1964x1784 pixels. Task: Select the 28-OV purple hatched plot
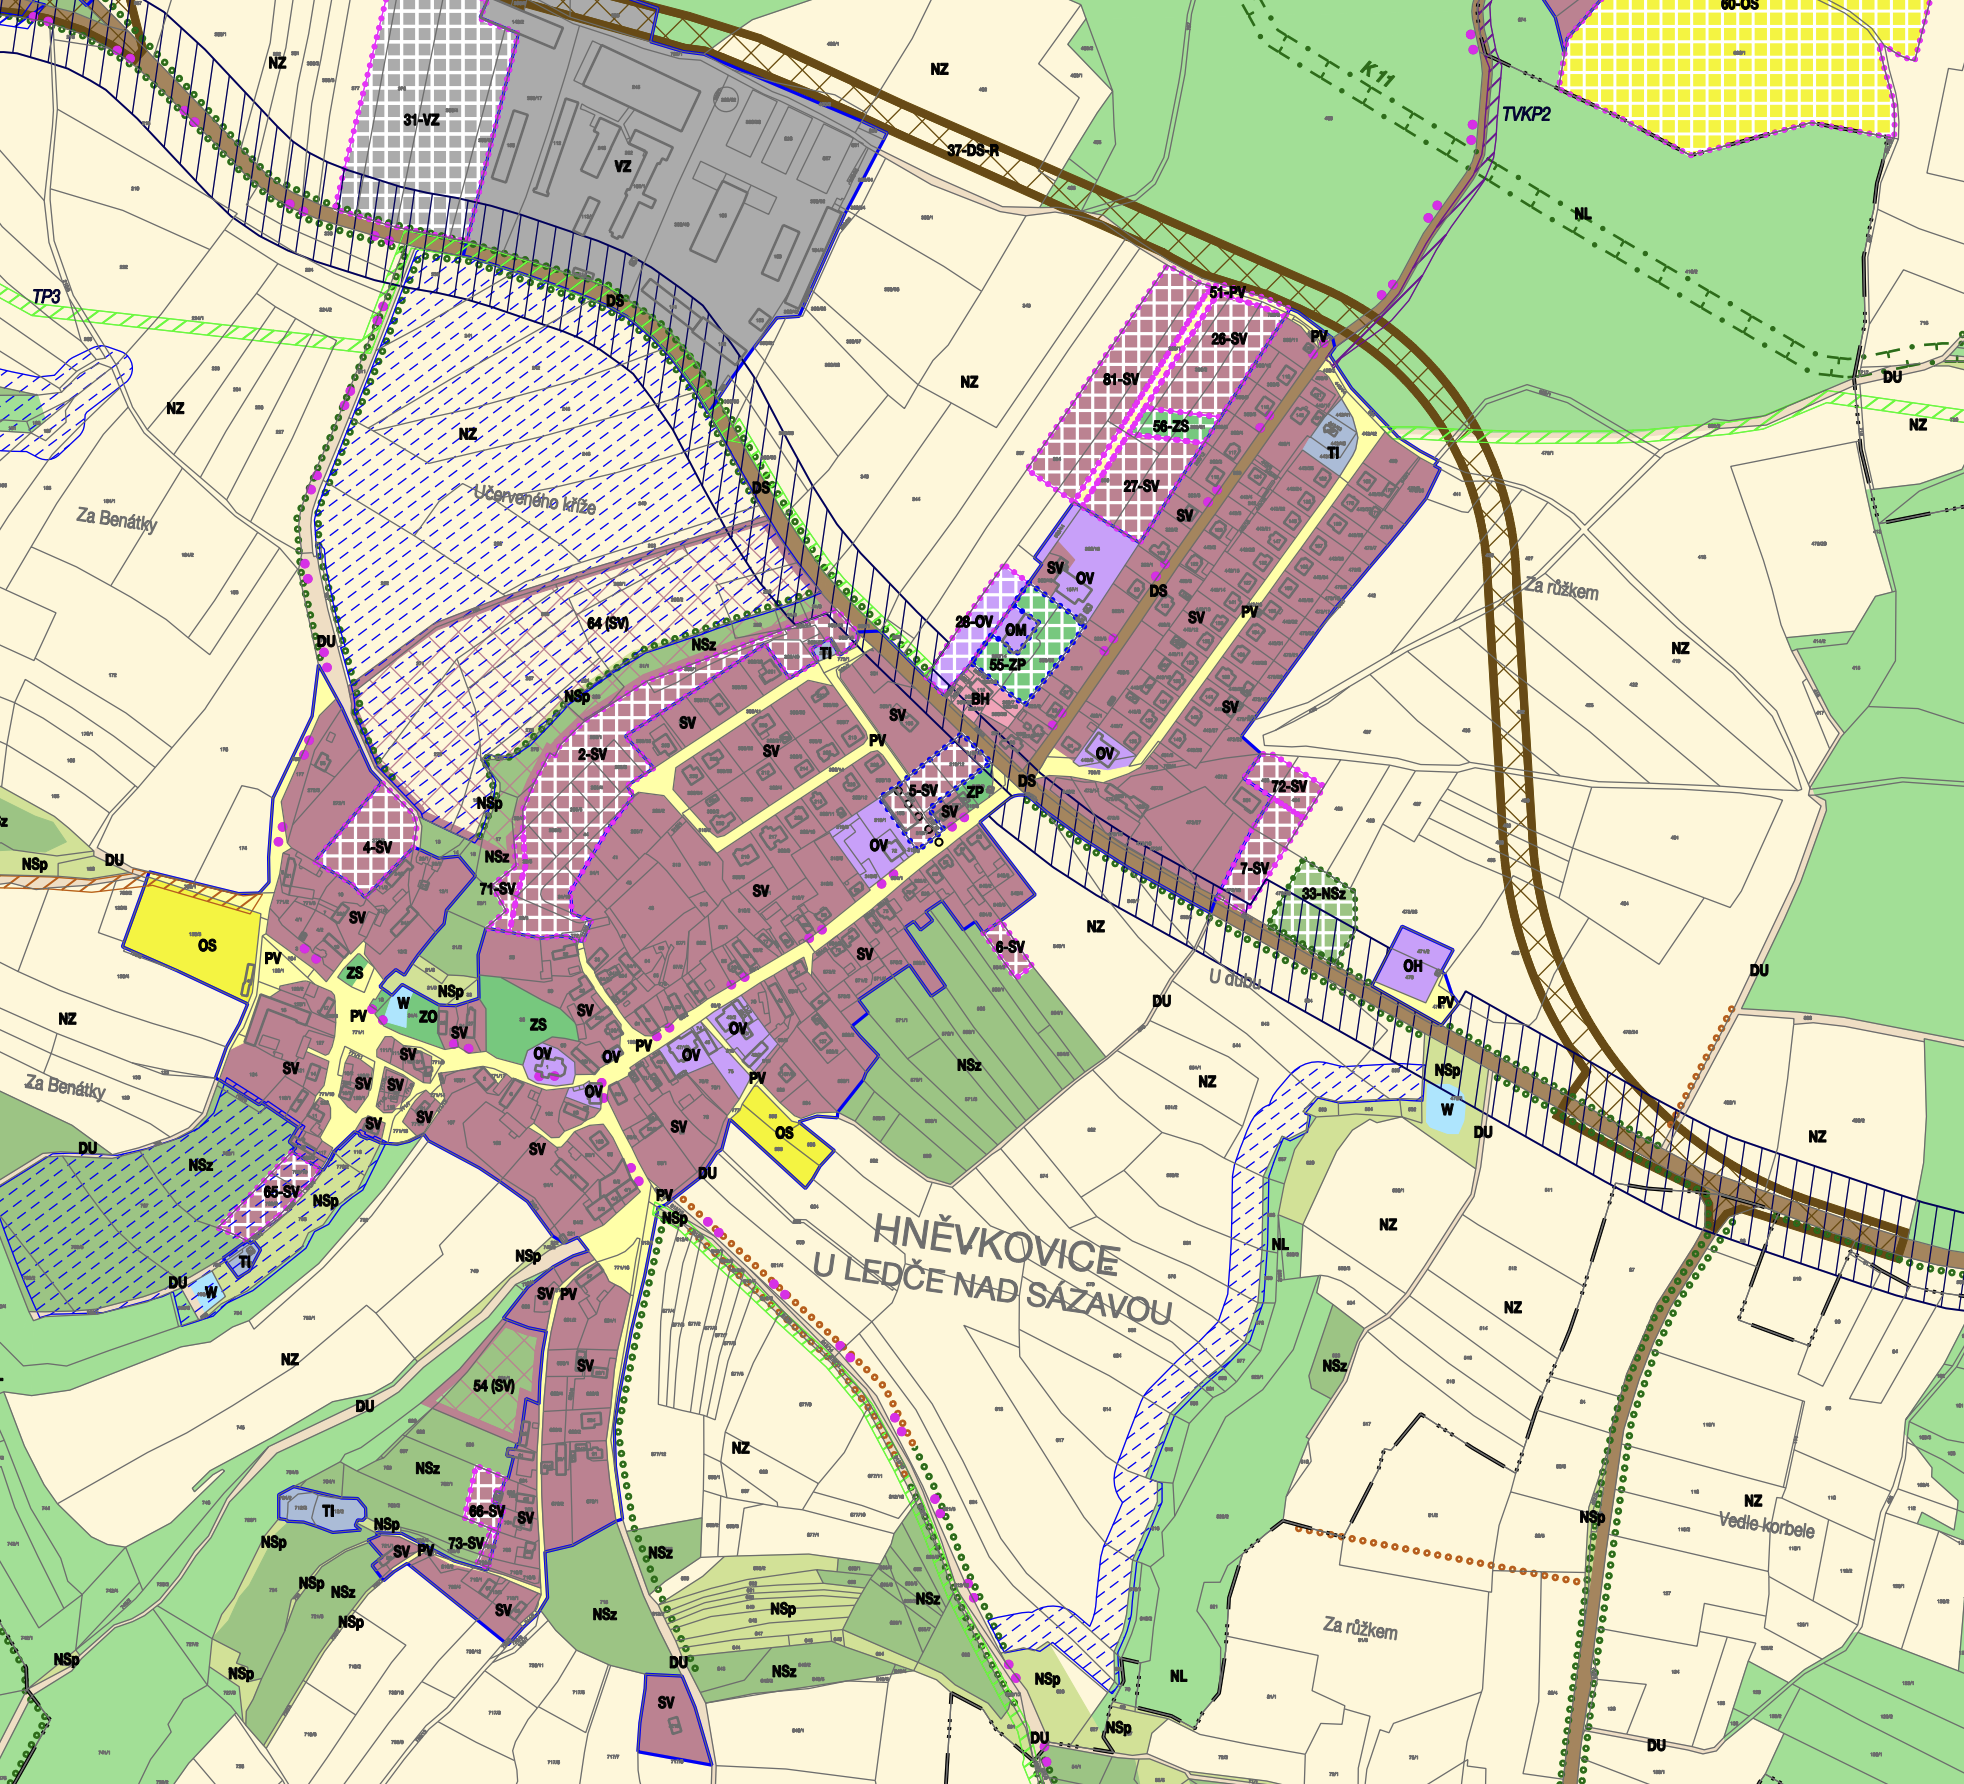[x=974, y=622]
